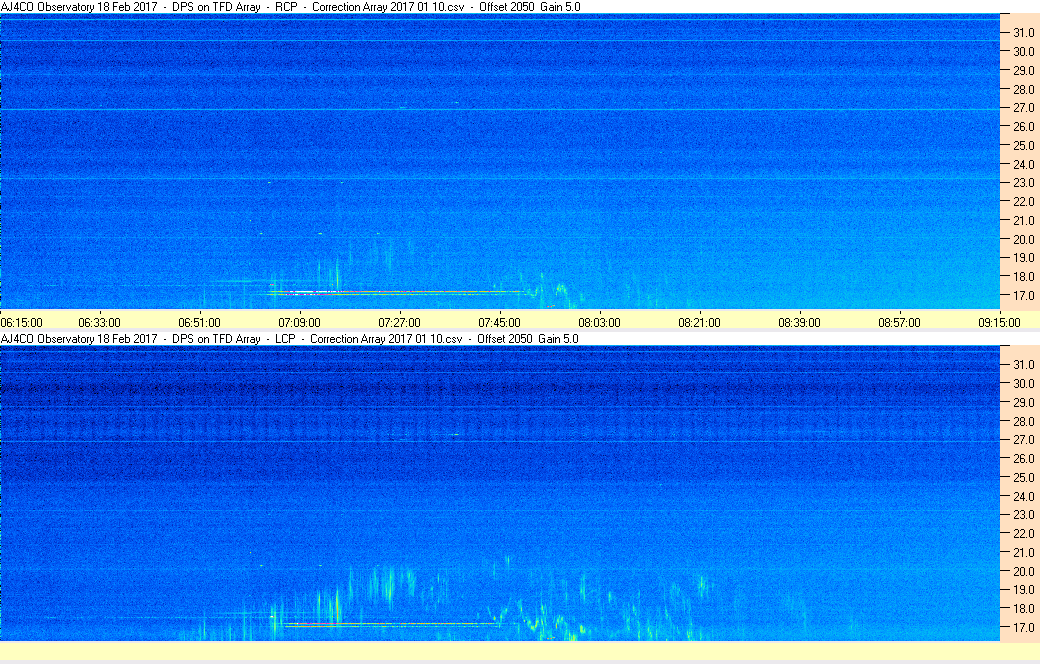Screen dimensions: 1040x664
Task: Click the 31.0 frequency label on LCP plot
Action: 1023,365
